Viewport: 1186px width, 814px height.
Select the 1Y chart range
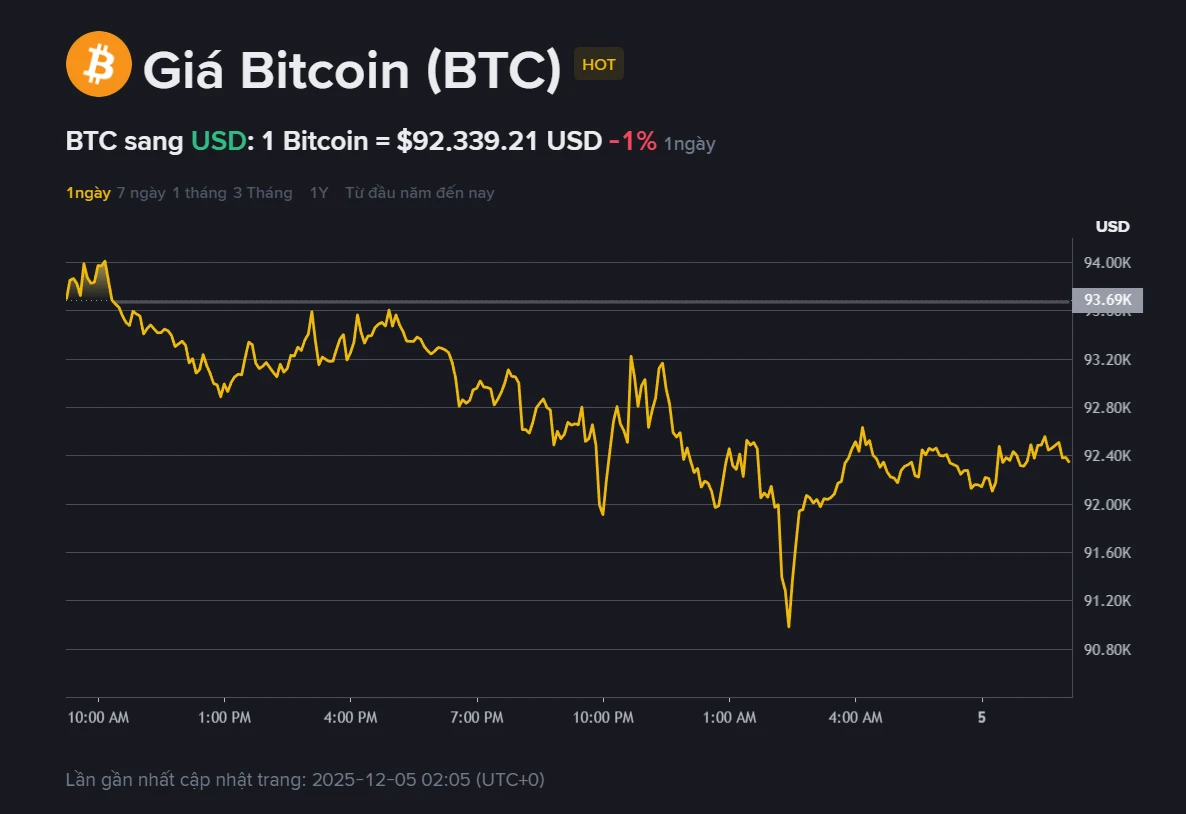pos(318,193)
